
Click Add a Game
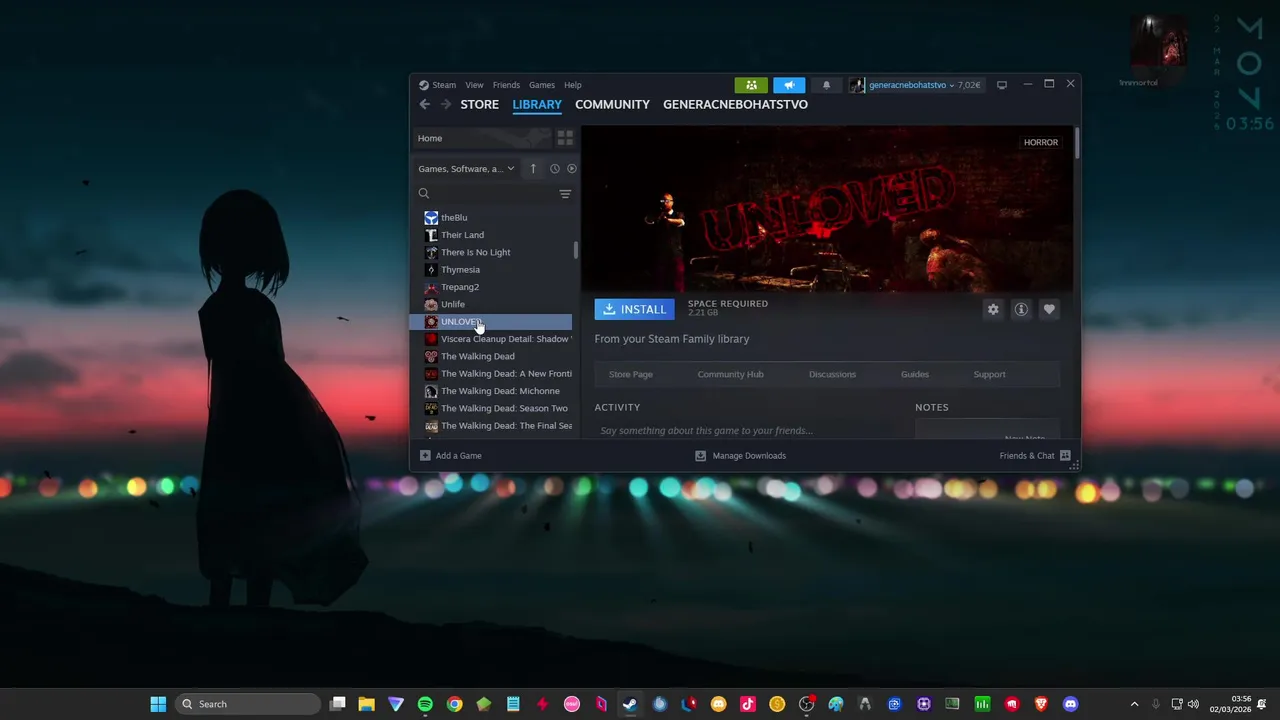[451, 456]
